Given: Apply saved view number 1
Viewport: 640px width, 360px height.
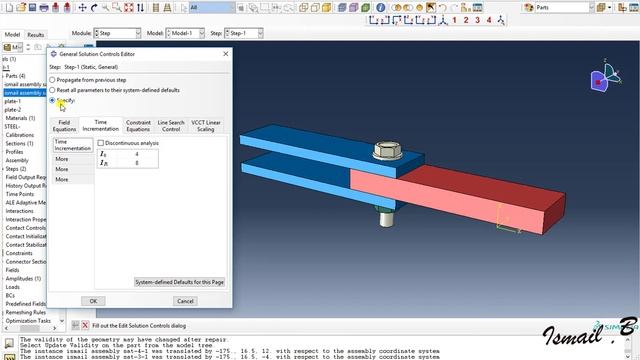Looking at the screenshot, I should pos(454,20).
